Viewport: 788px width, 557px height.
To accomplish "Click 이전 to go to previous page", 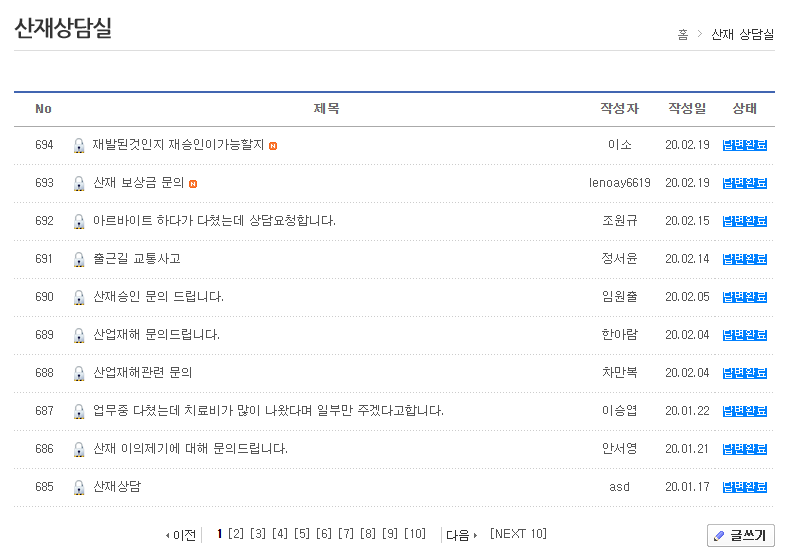I will [x=181, y=535].
